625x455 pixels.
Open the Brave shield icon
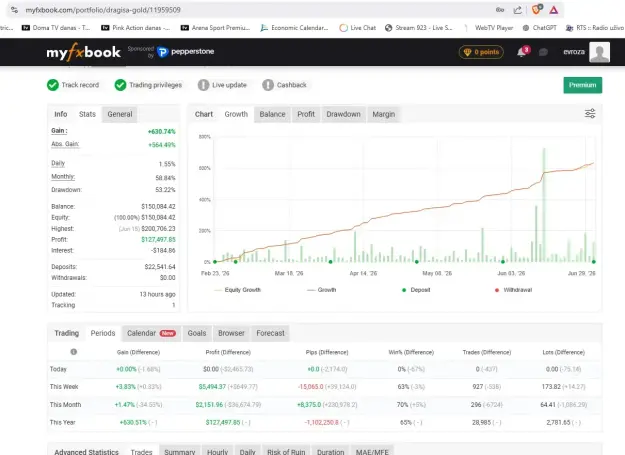pos(537,10)
